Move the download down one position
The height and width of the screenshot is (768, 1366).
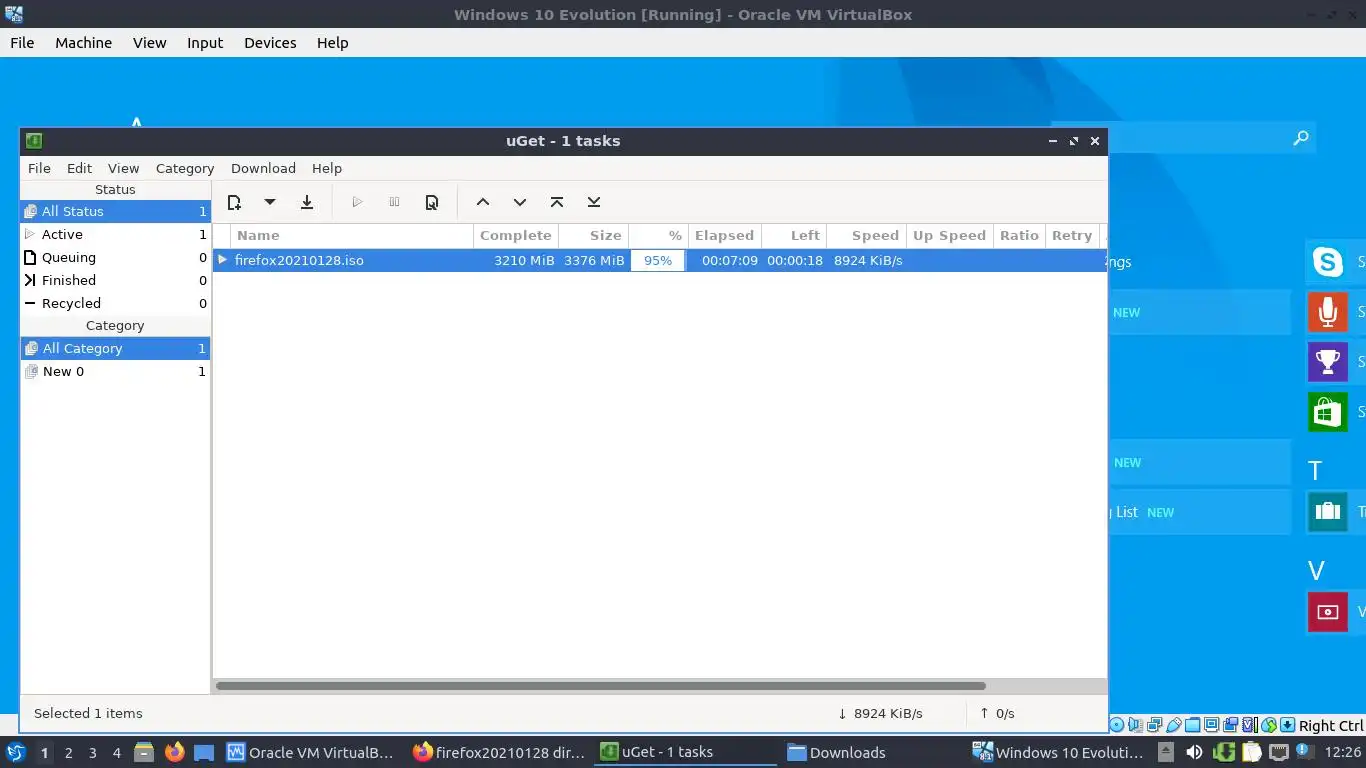pyautogui.click(x=520, y=202)
